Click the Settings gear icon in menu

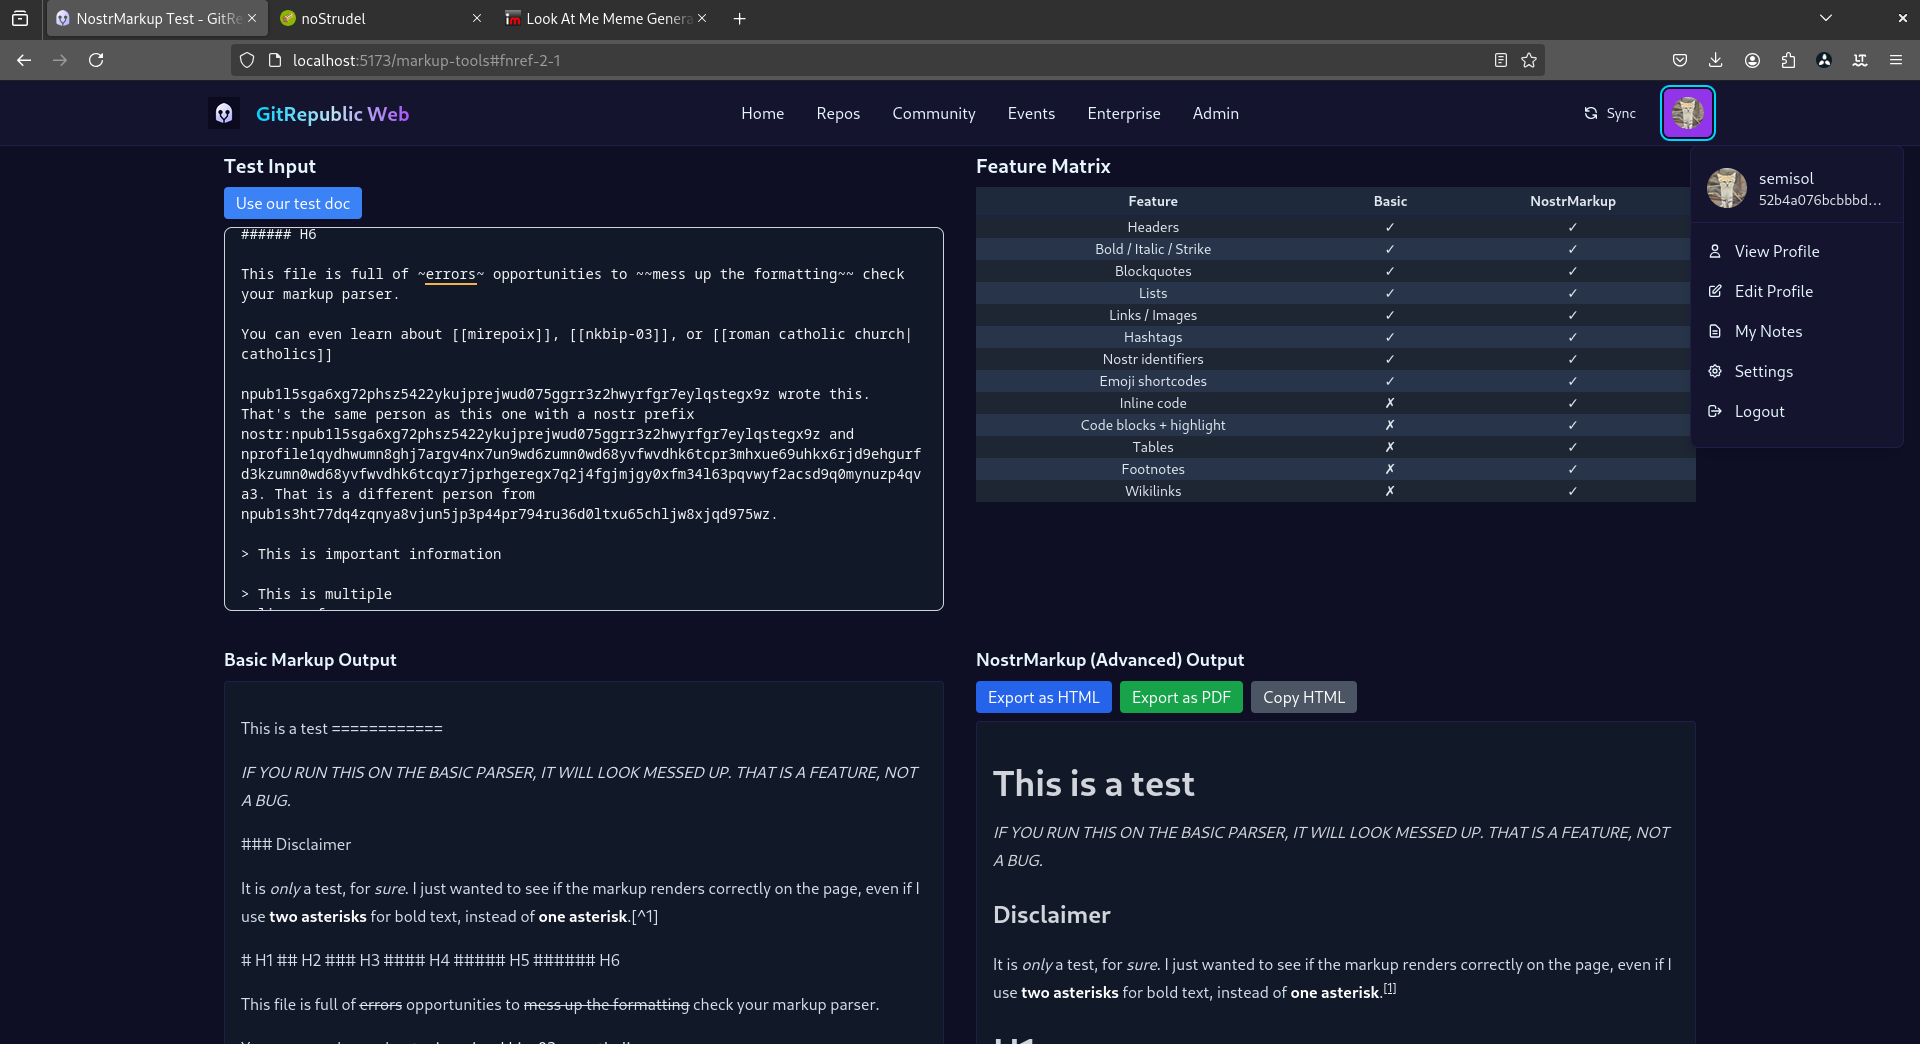[x=1715, y=371]
